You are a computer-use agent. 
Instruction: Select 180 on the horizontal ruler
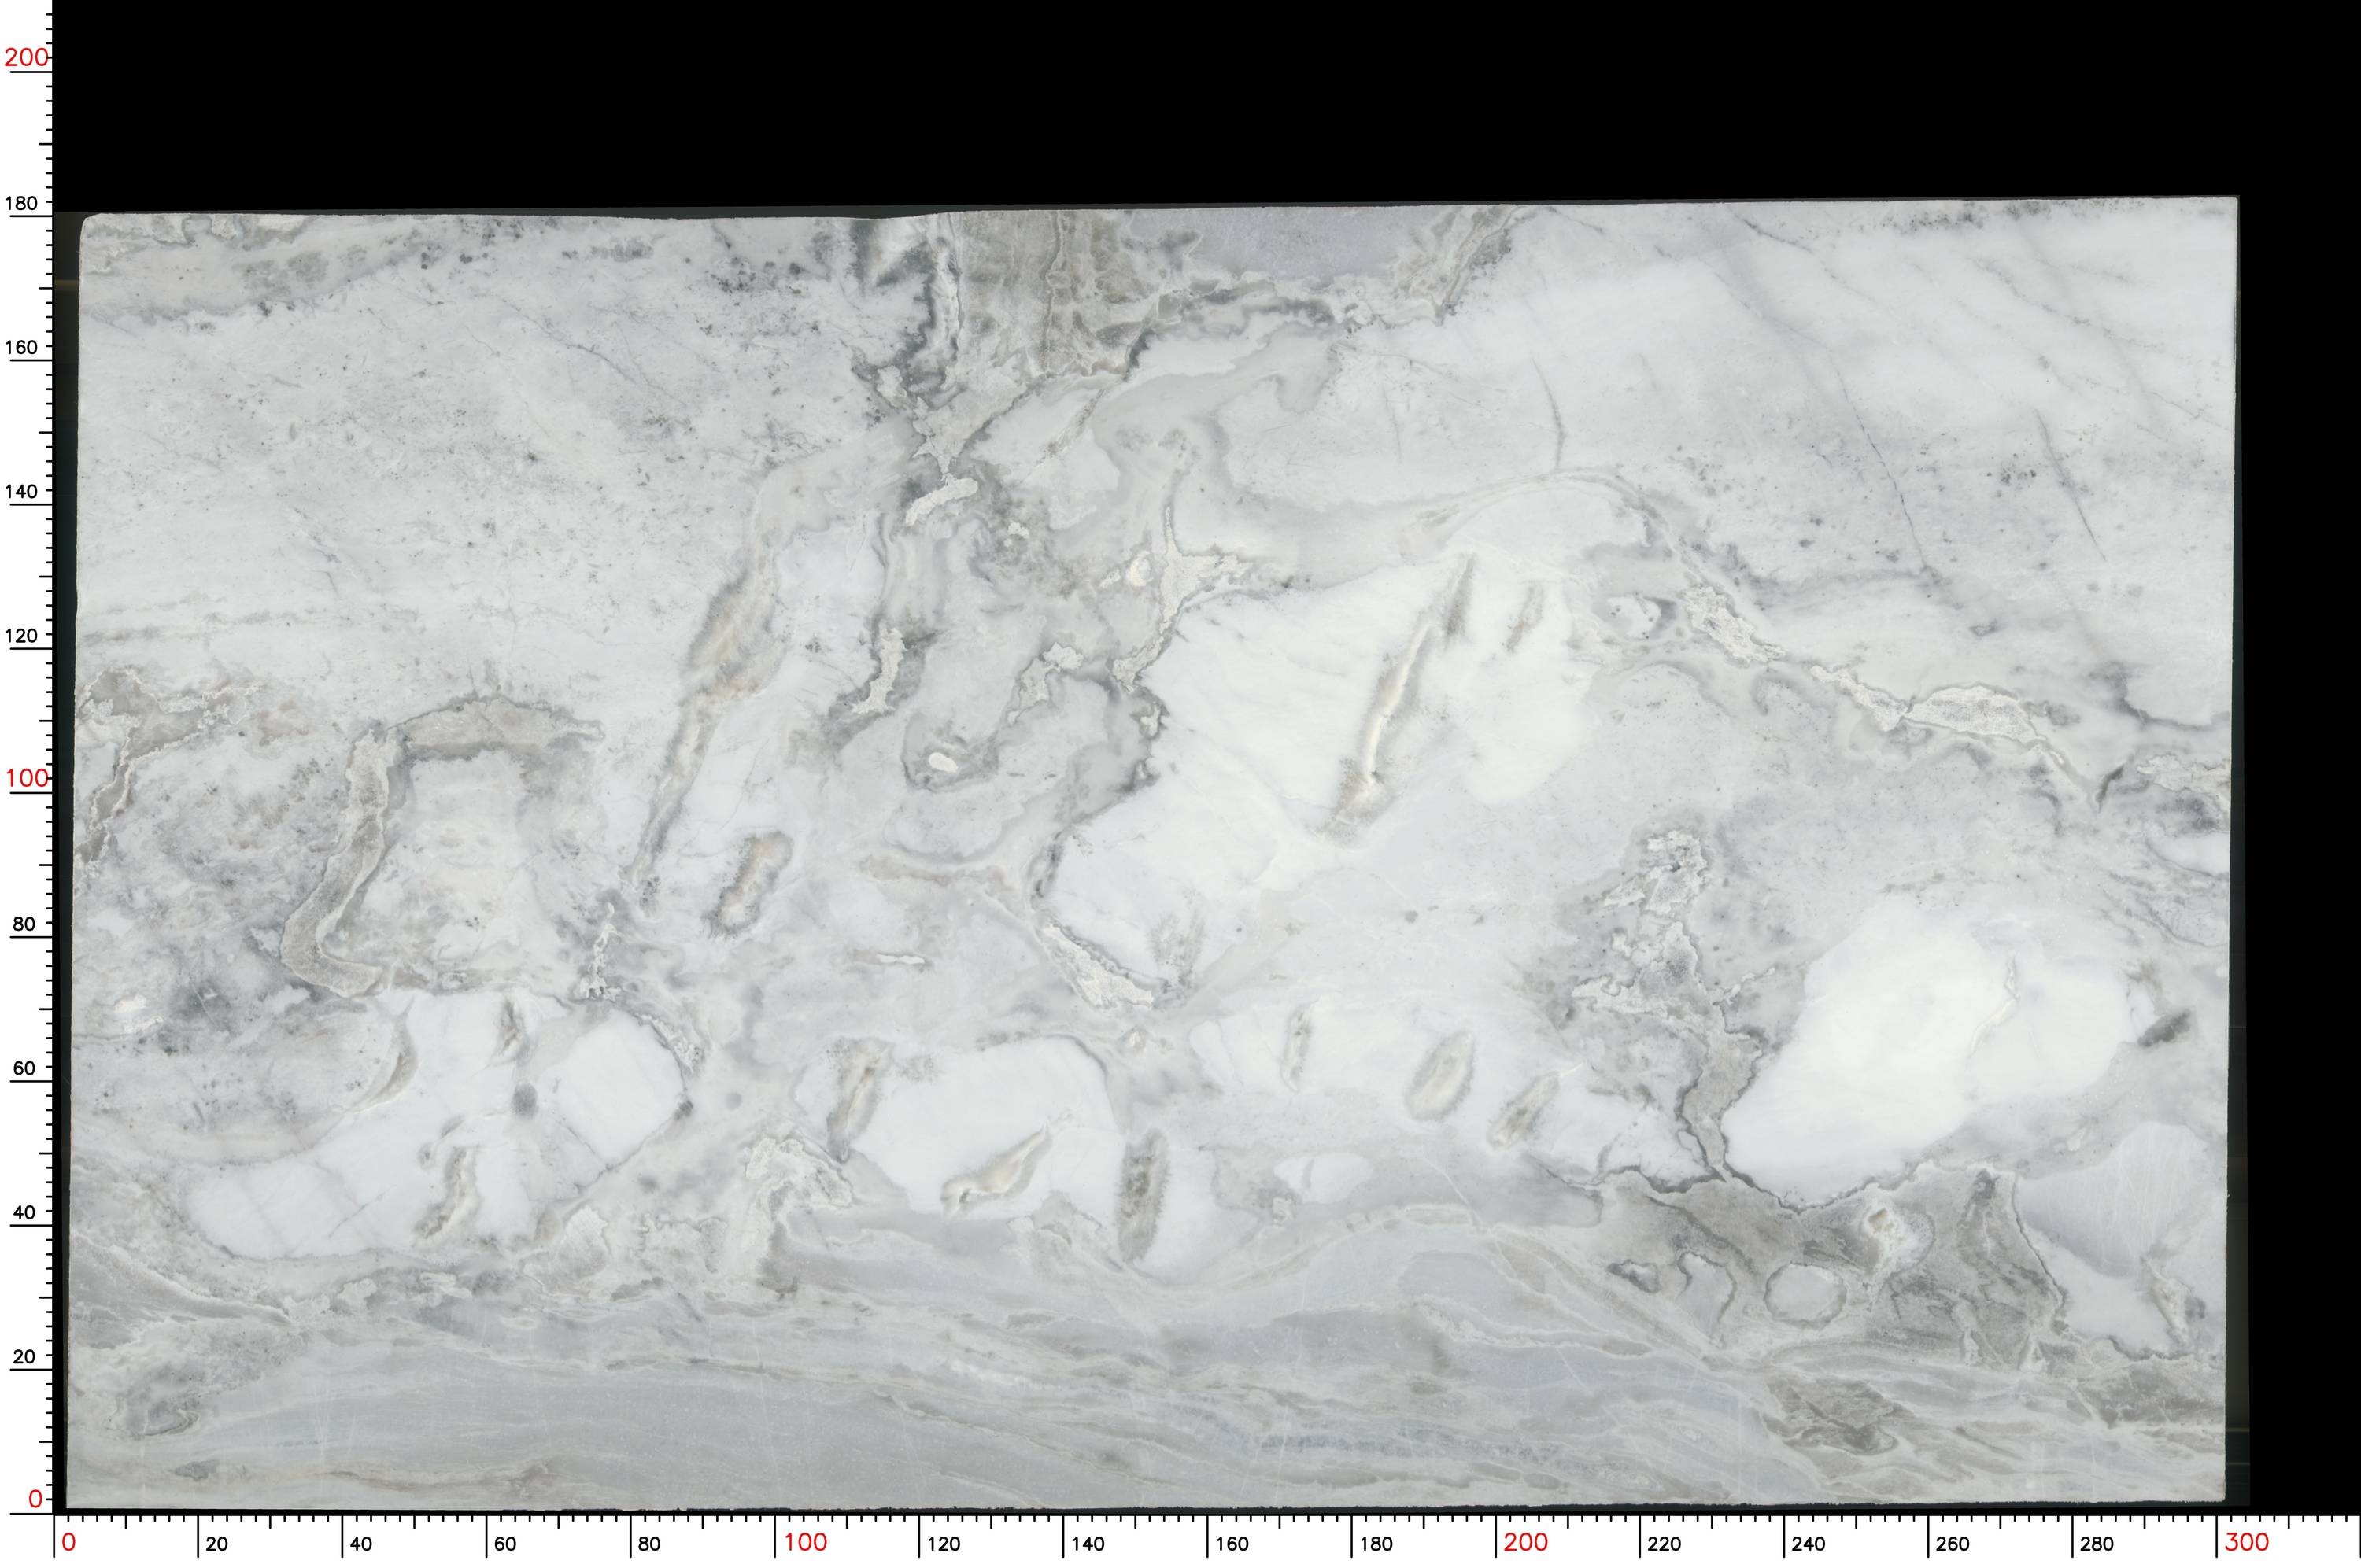click(x=1376, y=1544)
